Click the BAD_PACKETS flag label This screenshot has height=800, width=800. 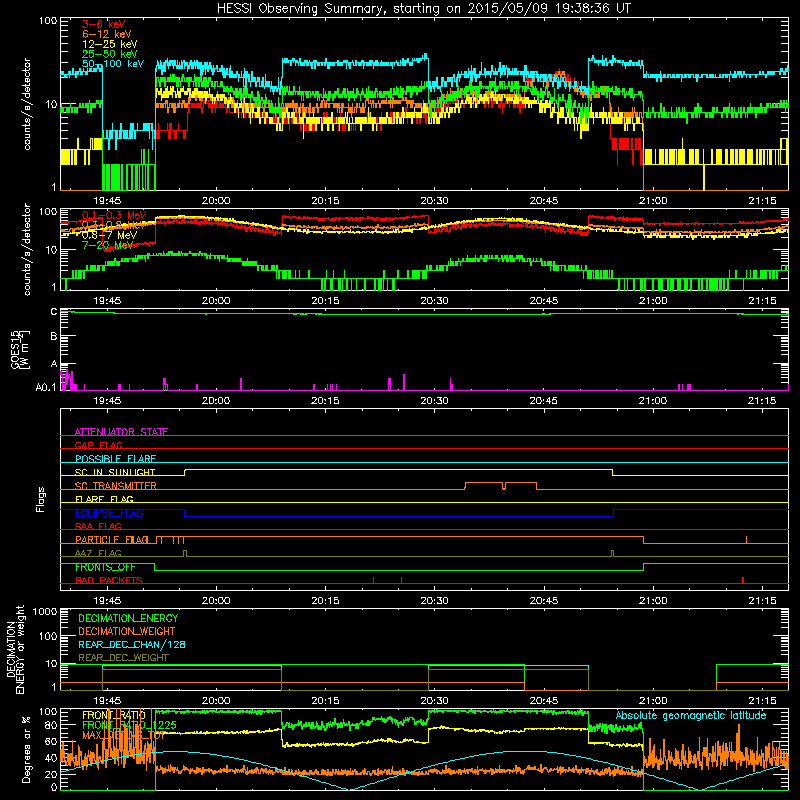point(109,580)
